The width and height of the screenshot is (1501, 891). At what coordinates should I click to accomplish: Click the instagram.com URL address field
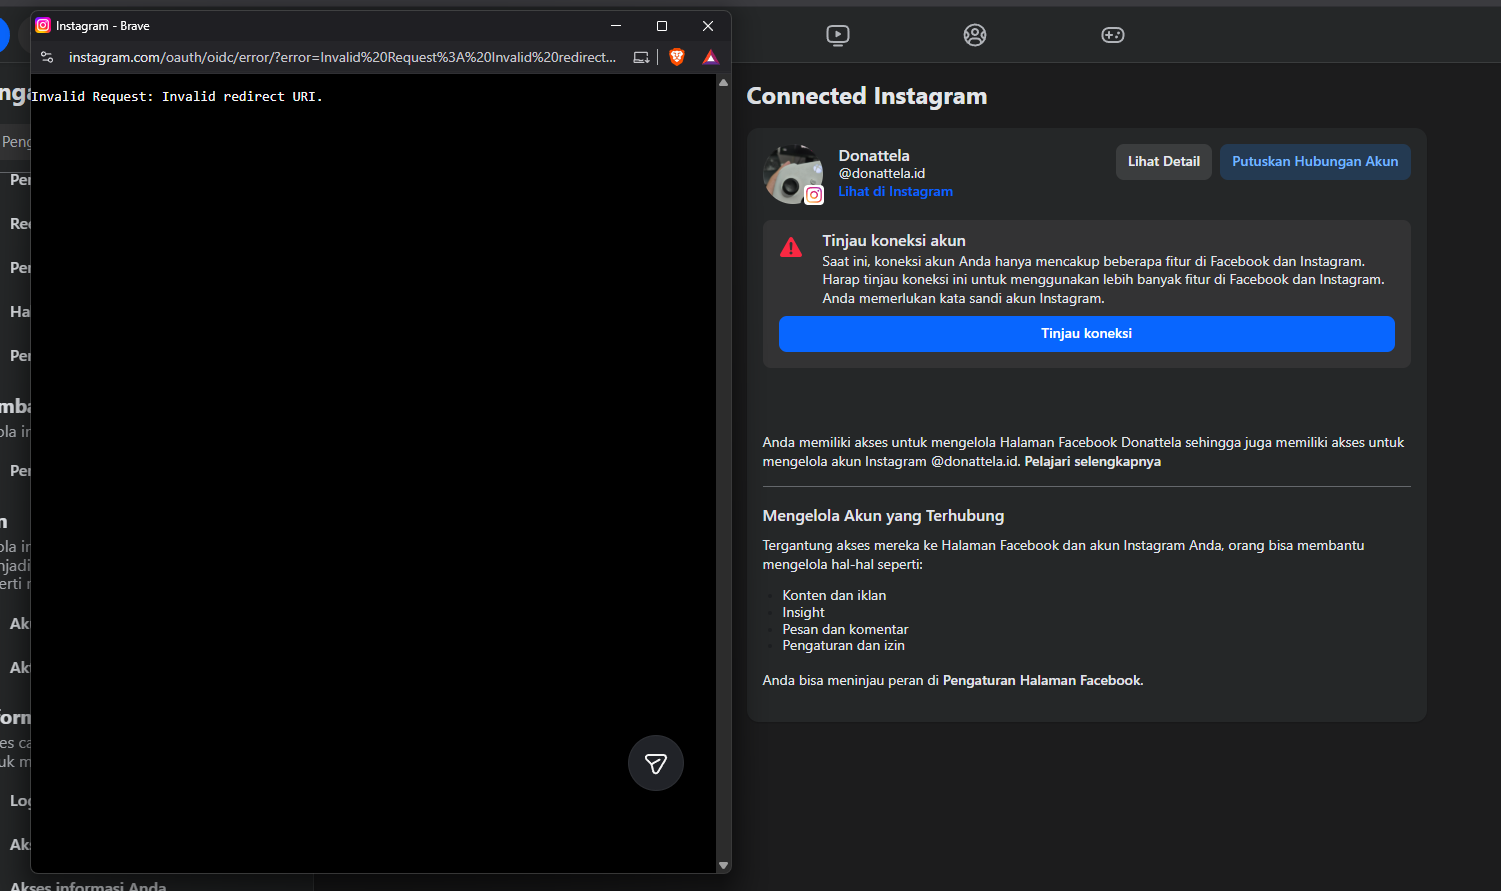click(x=340, y=57)
